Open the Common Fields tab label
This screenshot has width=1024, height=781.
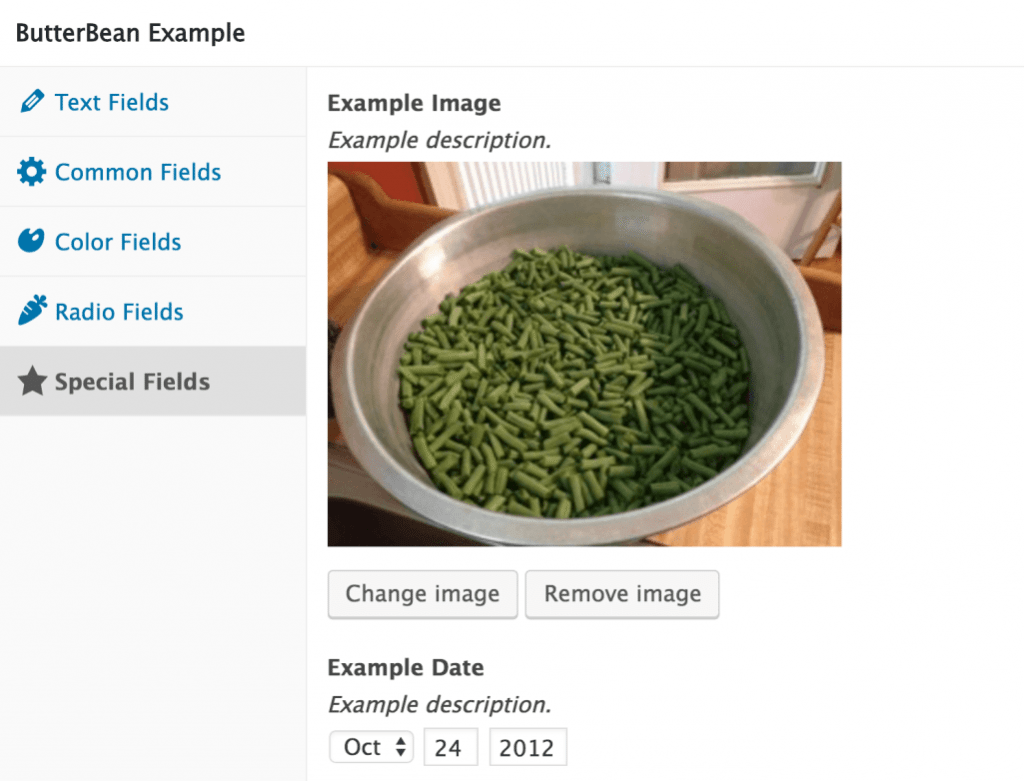click(138, 172)
